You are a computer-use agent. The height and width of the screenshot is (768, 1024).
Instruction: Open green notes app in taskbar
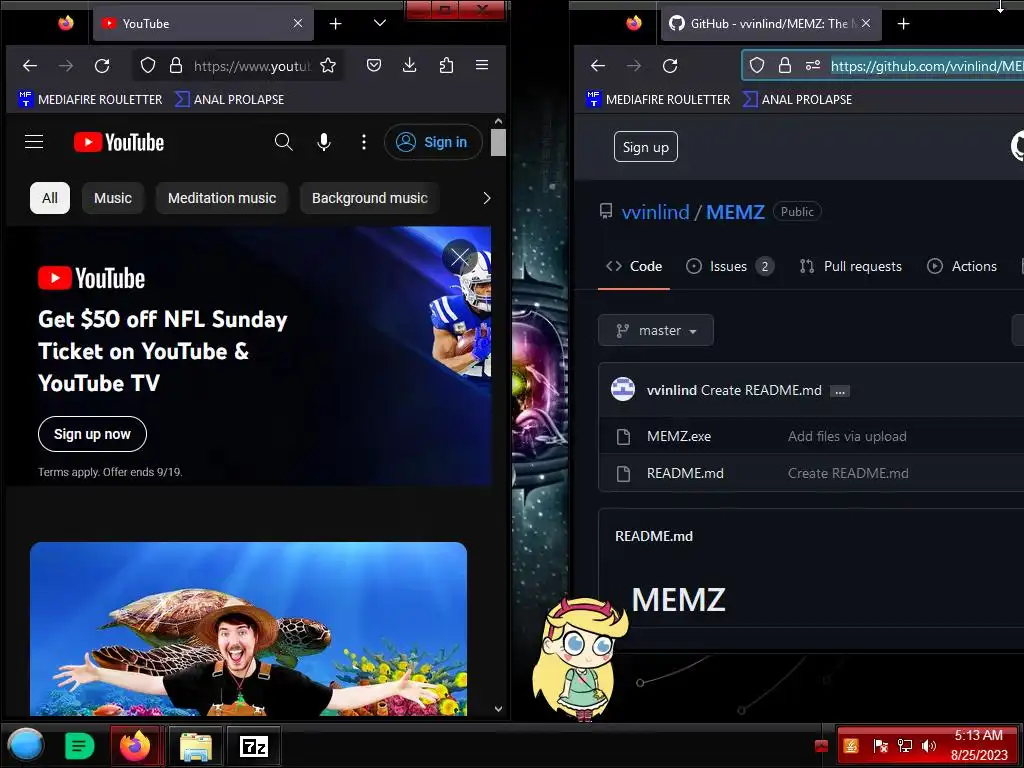tap(80, 746)
